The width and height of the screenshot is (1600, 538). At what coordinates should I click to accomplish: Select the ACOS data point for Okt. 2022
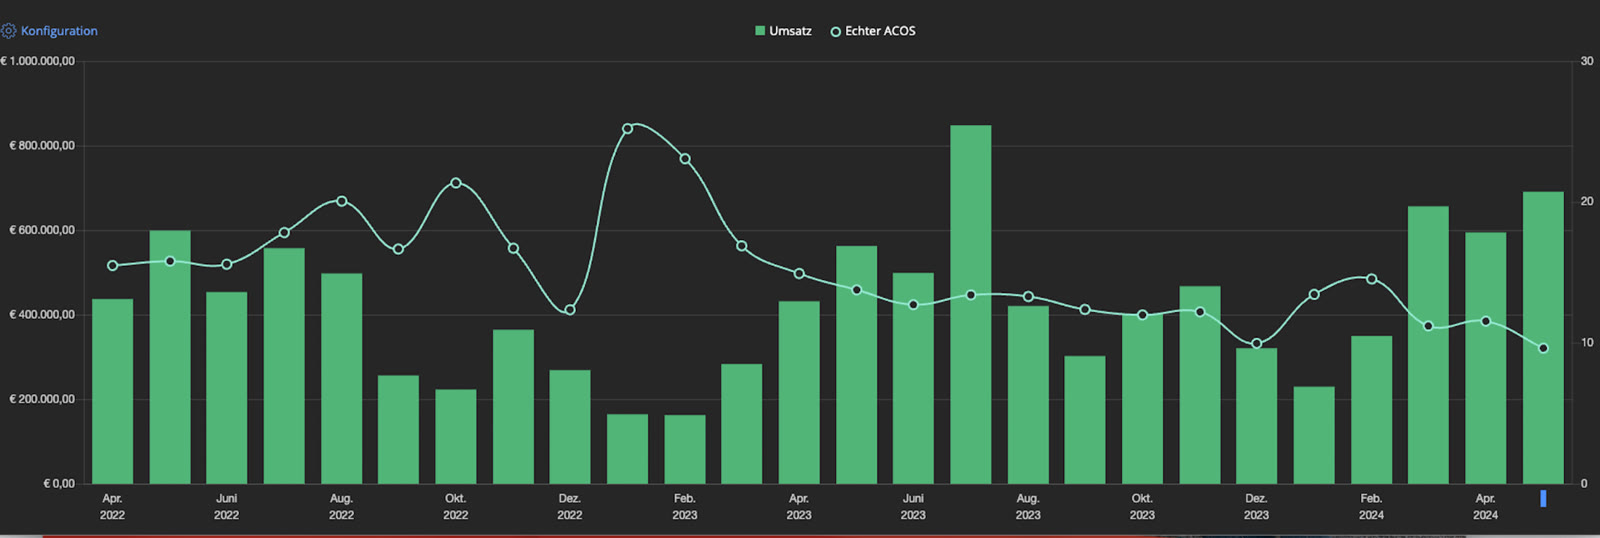pyautogui.click(x=456, y=183)
